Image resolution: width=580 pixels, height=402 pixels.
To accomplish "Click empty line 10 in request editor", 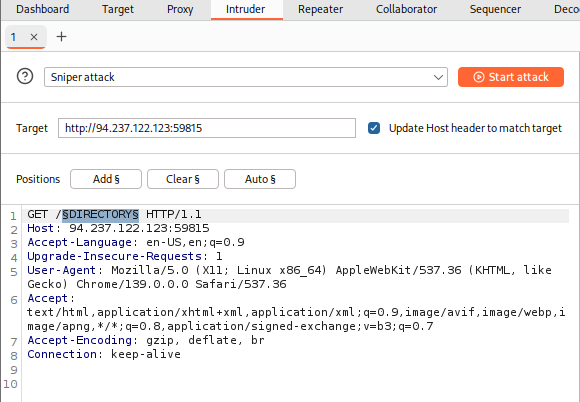I will [x=295, y=384].
